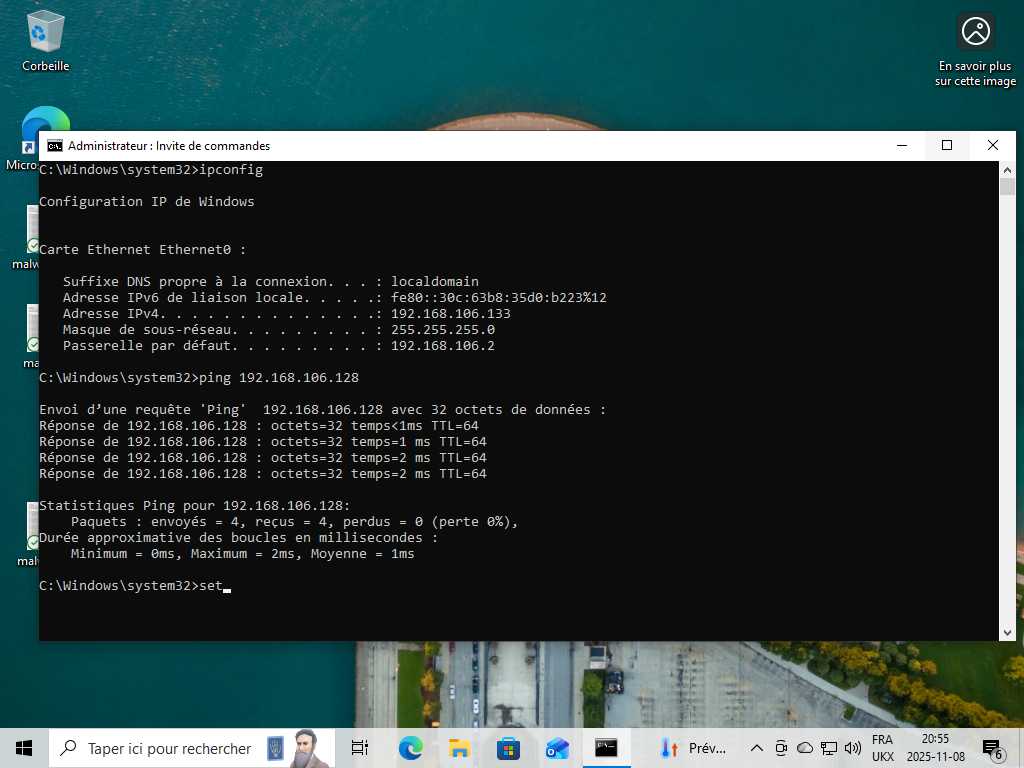The height and width of the screenshot is (768, 1024).
Task: Click the 'En savoir plus sur cette image' icon
Action: coord(975,50)
